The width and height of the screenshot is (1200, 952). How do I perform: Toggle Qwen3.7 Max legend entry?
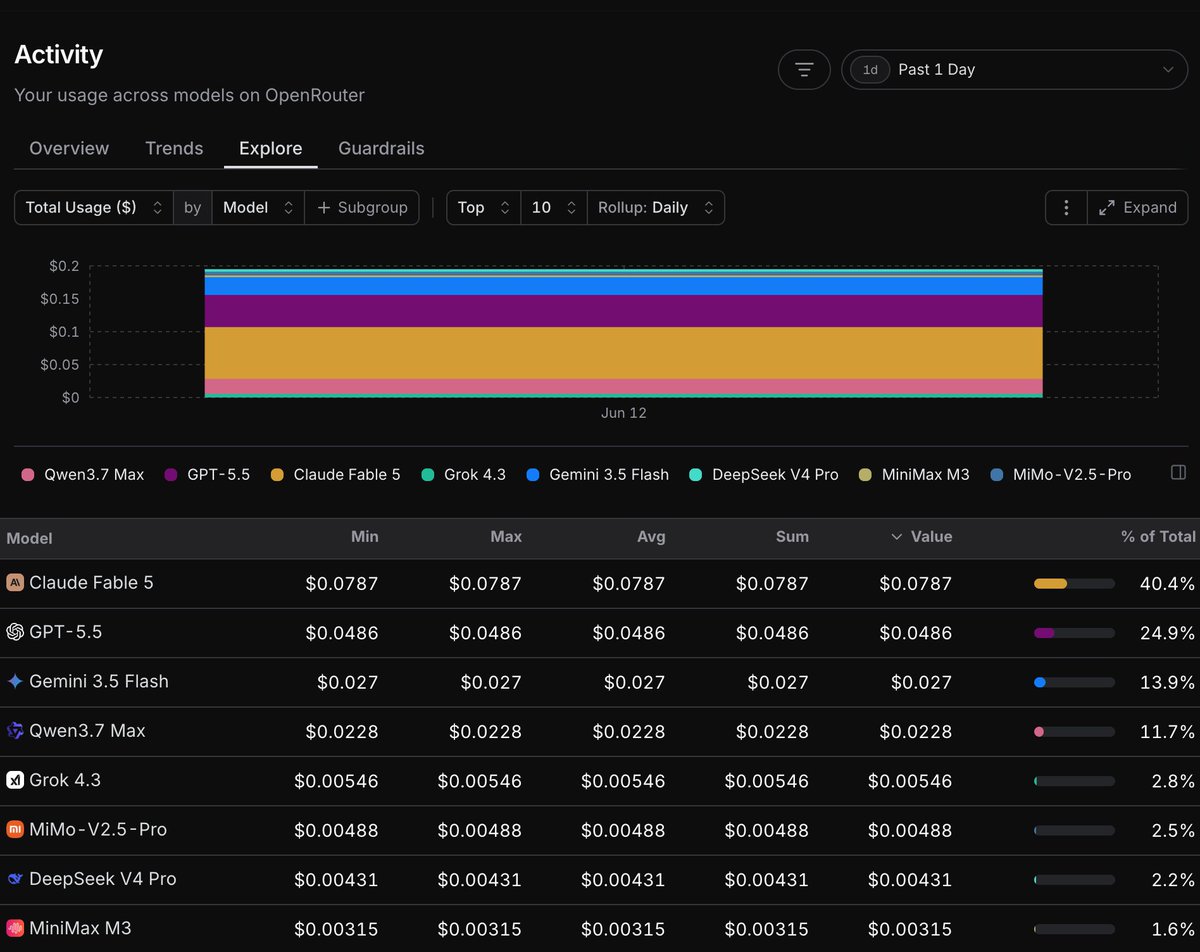pos(83,474)
